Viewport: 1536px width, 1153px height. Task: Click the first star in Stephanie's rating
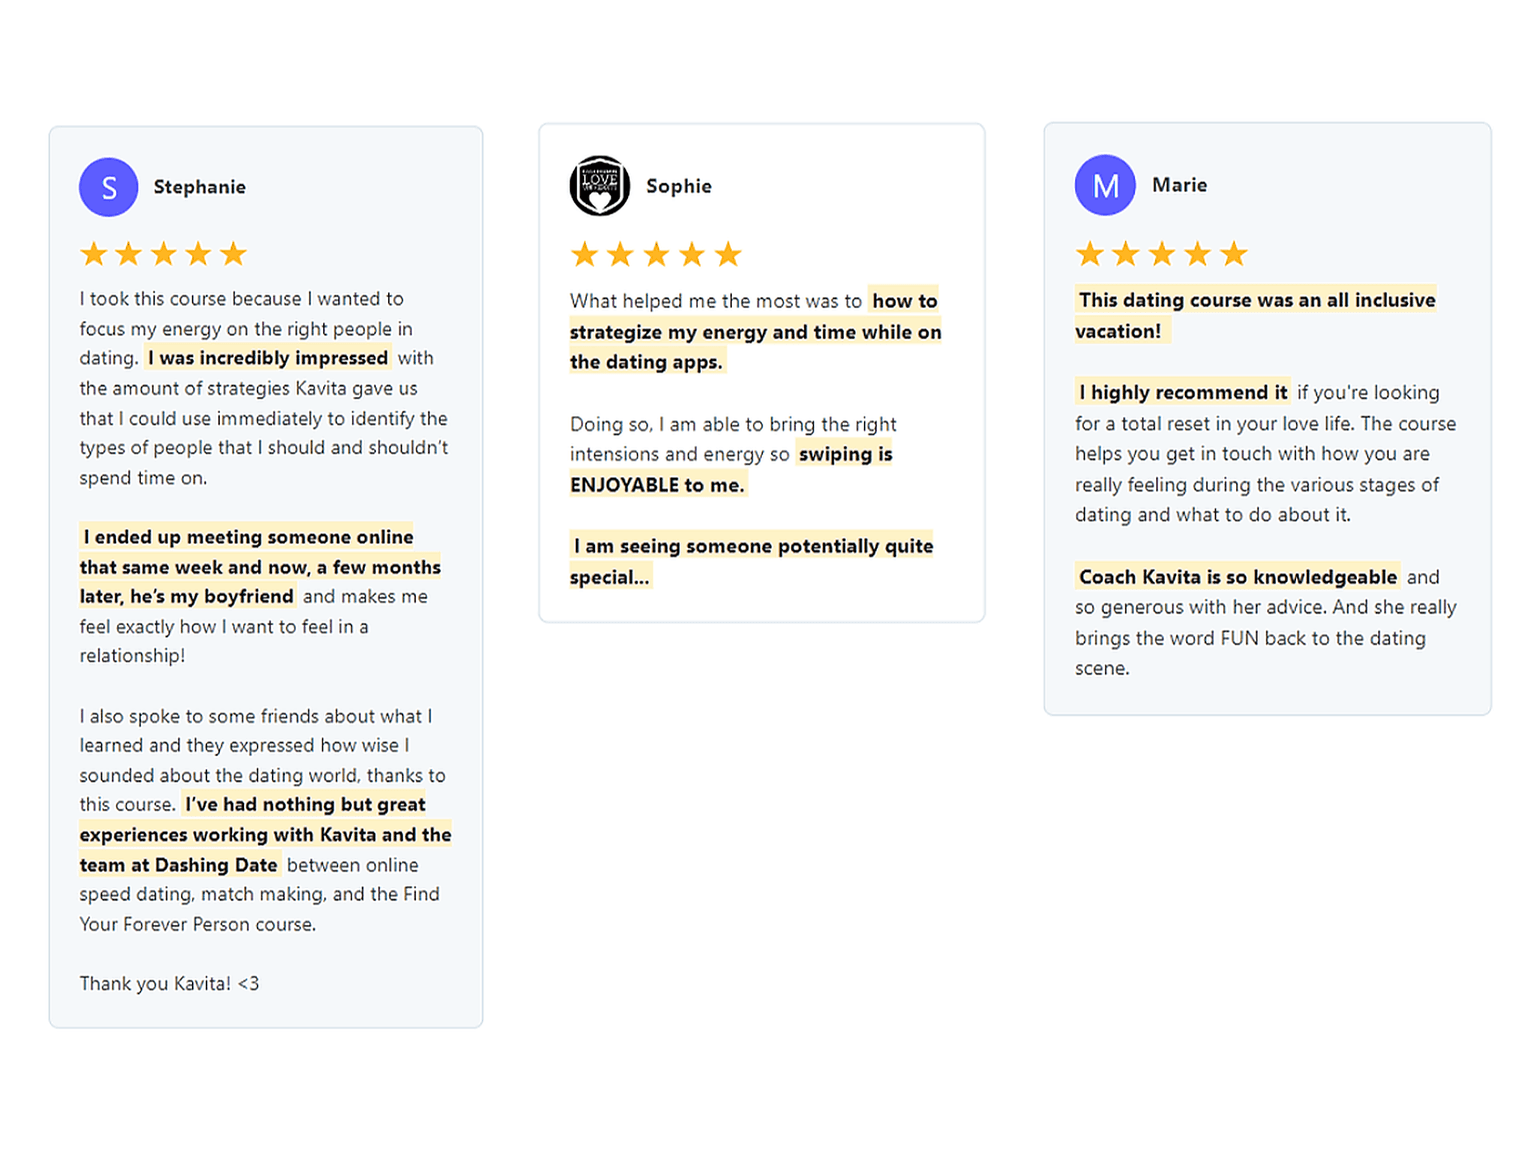coord(94,254)
